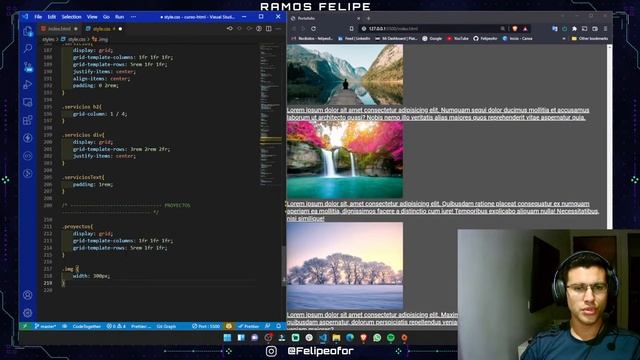Open editor more actions ellipsis

[278, 29]
